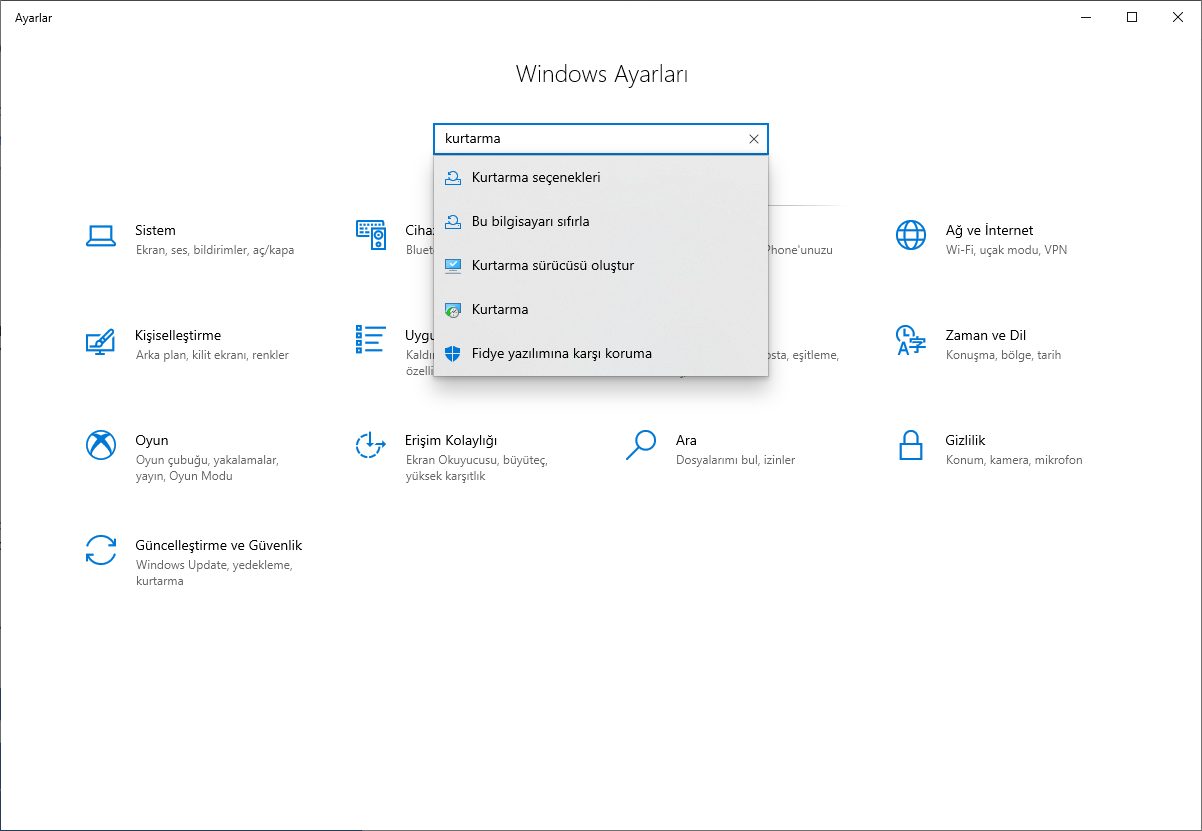This screenshot has width=1202, height=831.
Task: Clear the search box with X
Action: (x=754, y=139)
